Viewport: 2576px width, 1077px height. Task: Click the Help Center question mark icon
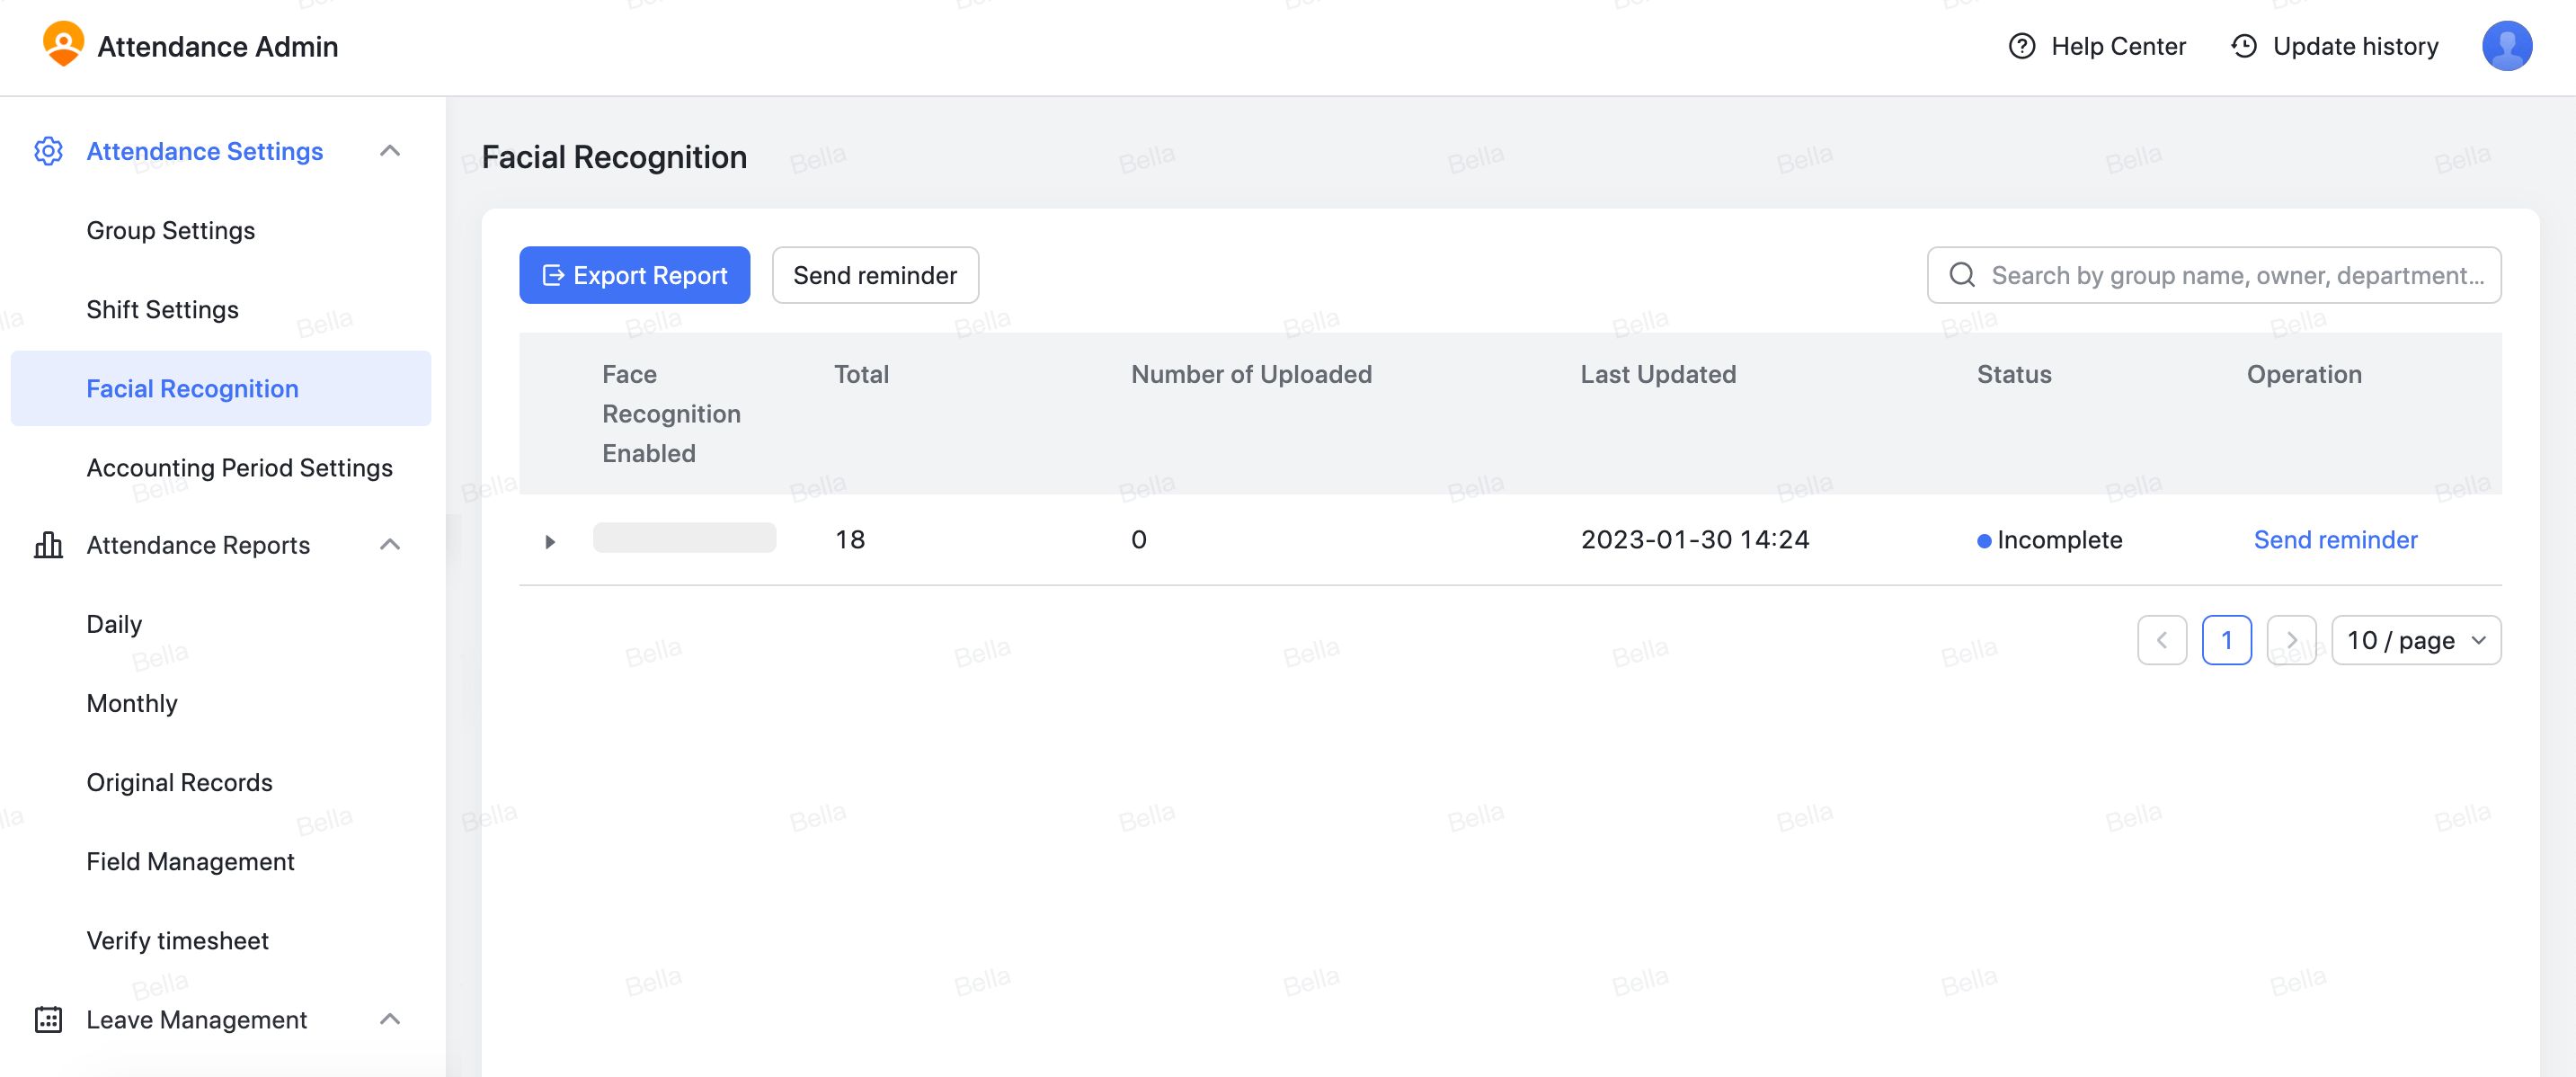click(2021, 46)
